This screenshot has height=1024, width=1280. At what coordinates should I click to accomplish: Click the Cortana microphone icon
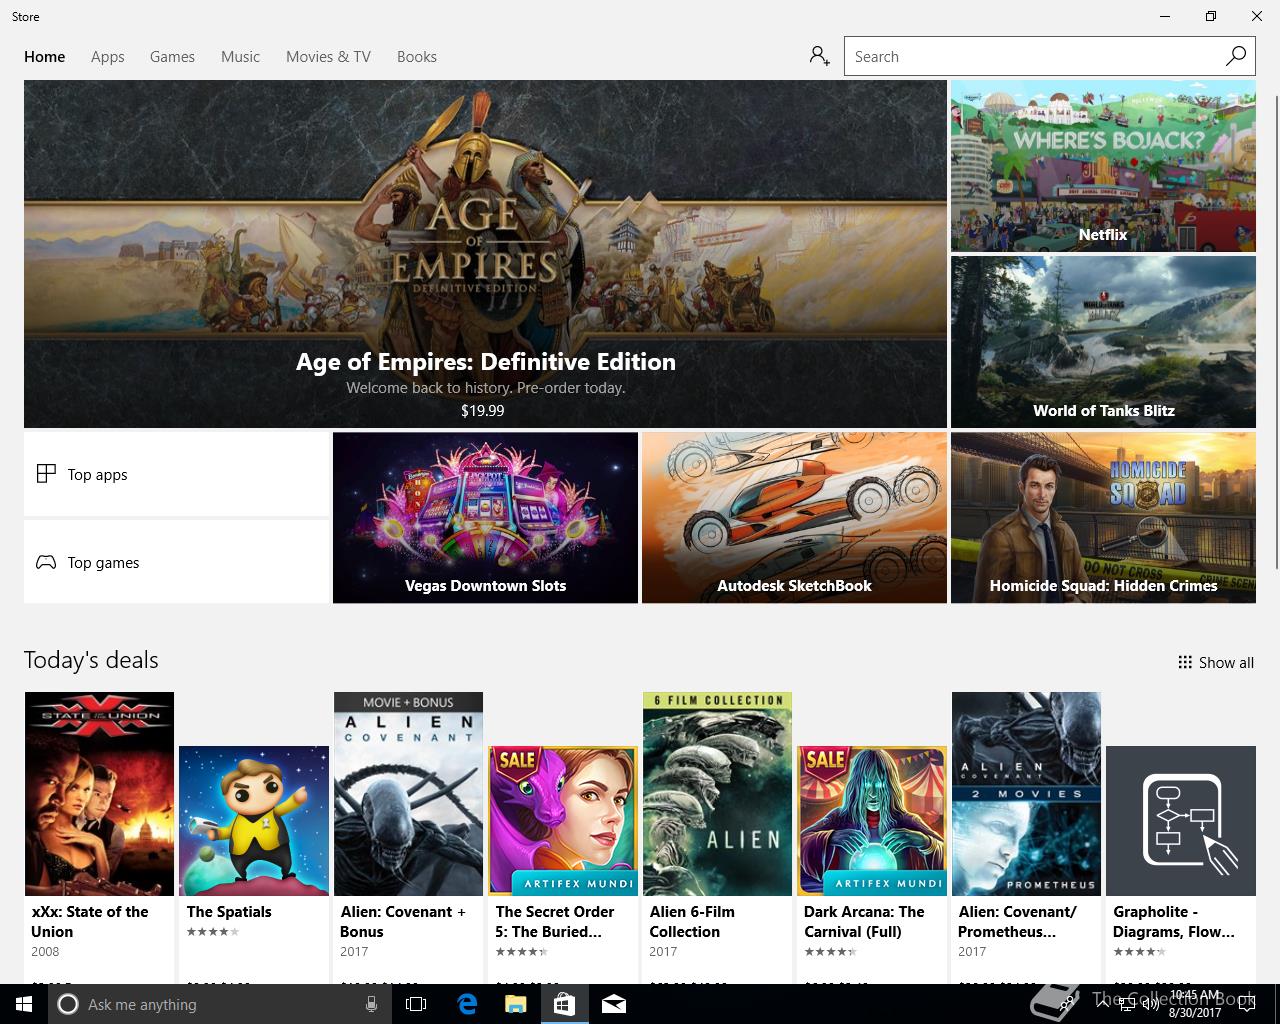[371, 1004]
